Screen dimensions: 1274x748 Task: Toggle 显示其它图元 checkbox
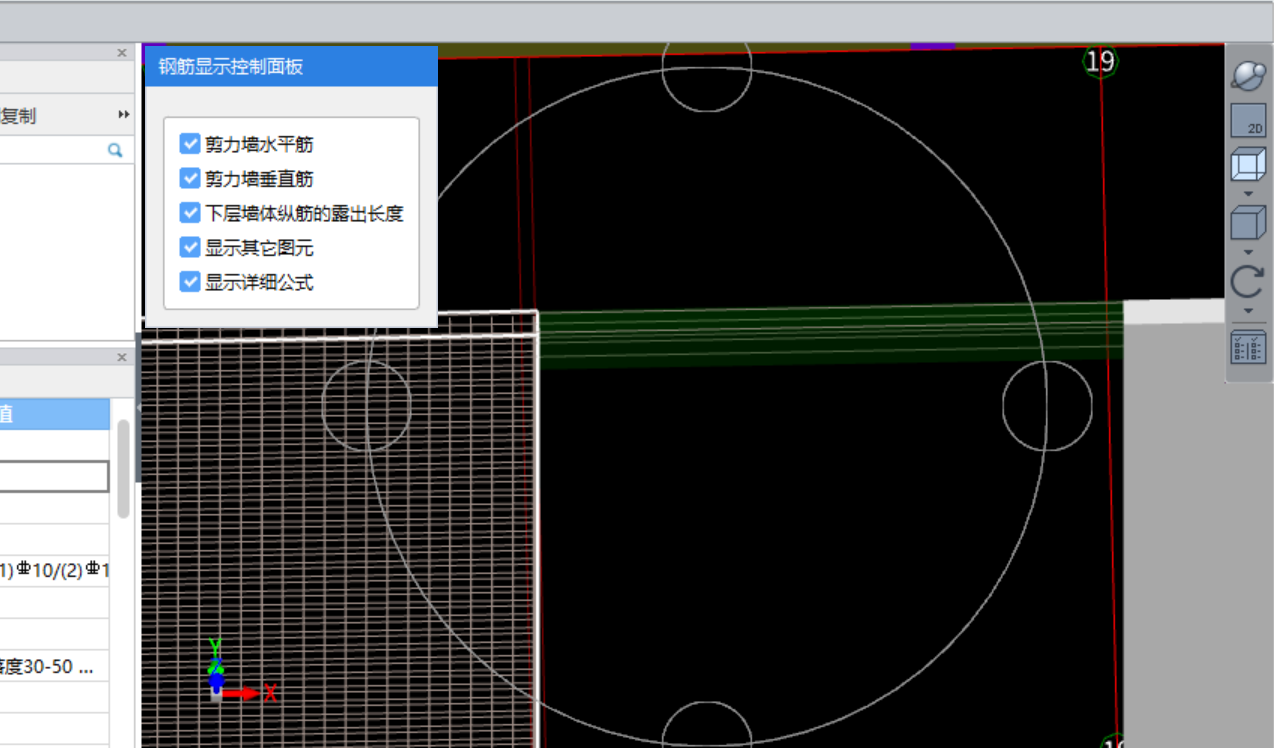click(x=190, y=247)
